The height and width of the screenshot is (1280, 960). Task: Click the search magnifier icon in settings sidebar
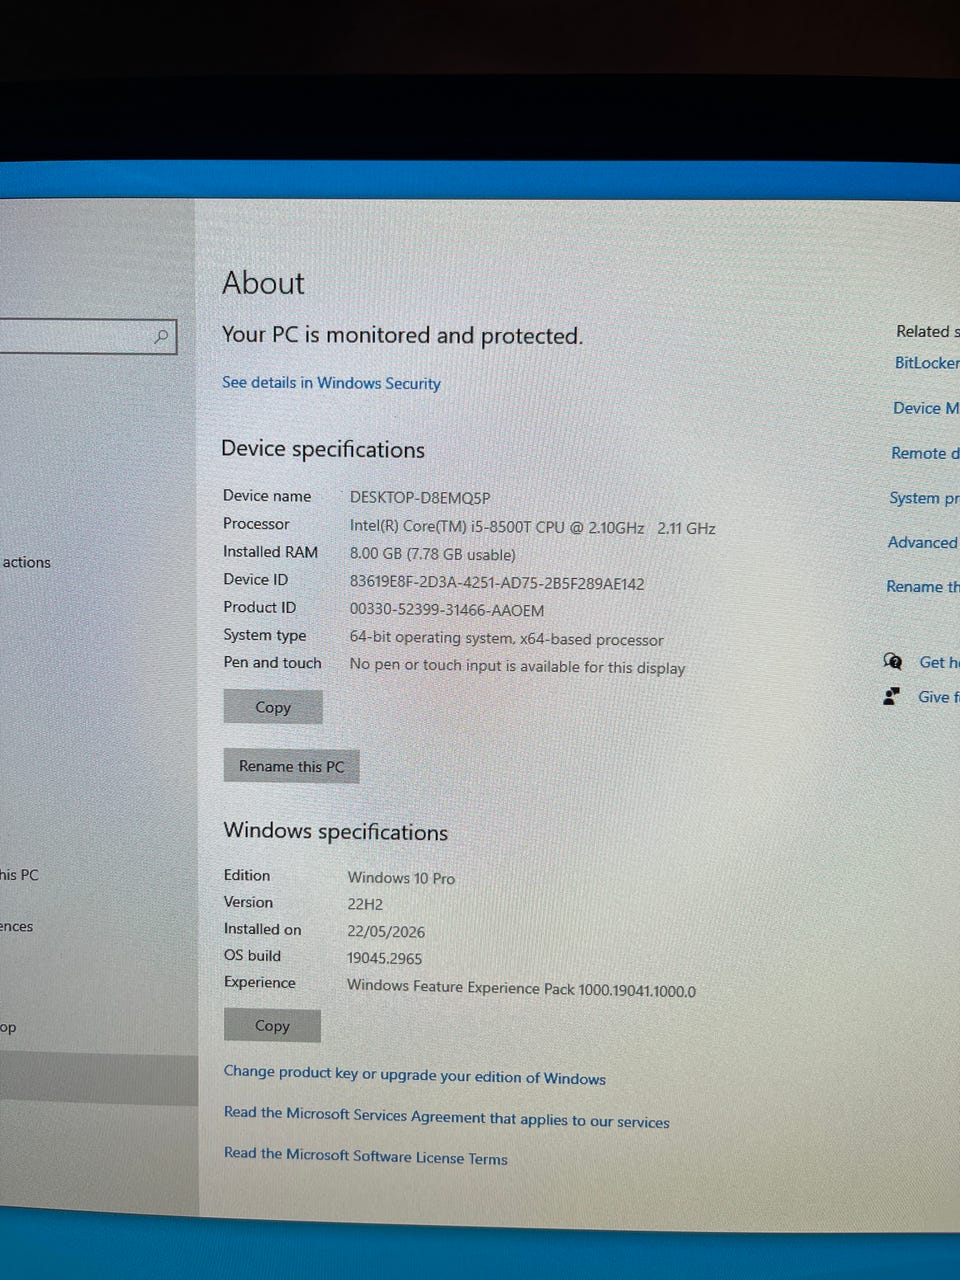click(x=161, y=337)
